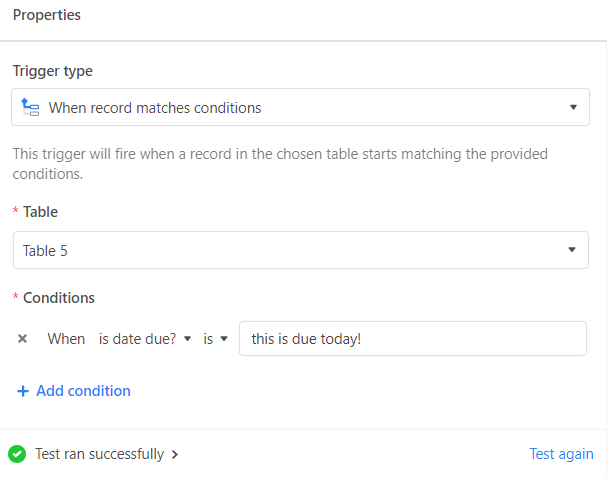Select 'When record matches conditions' trigger field
This screenshot has width=607, height=477.
coord(300,107)
